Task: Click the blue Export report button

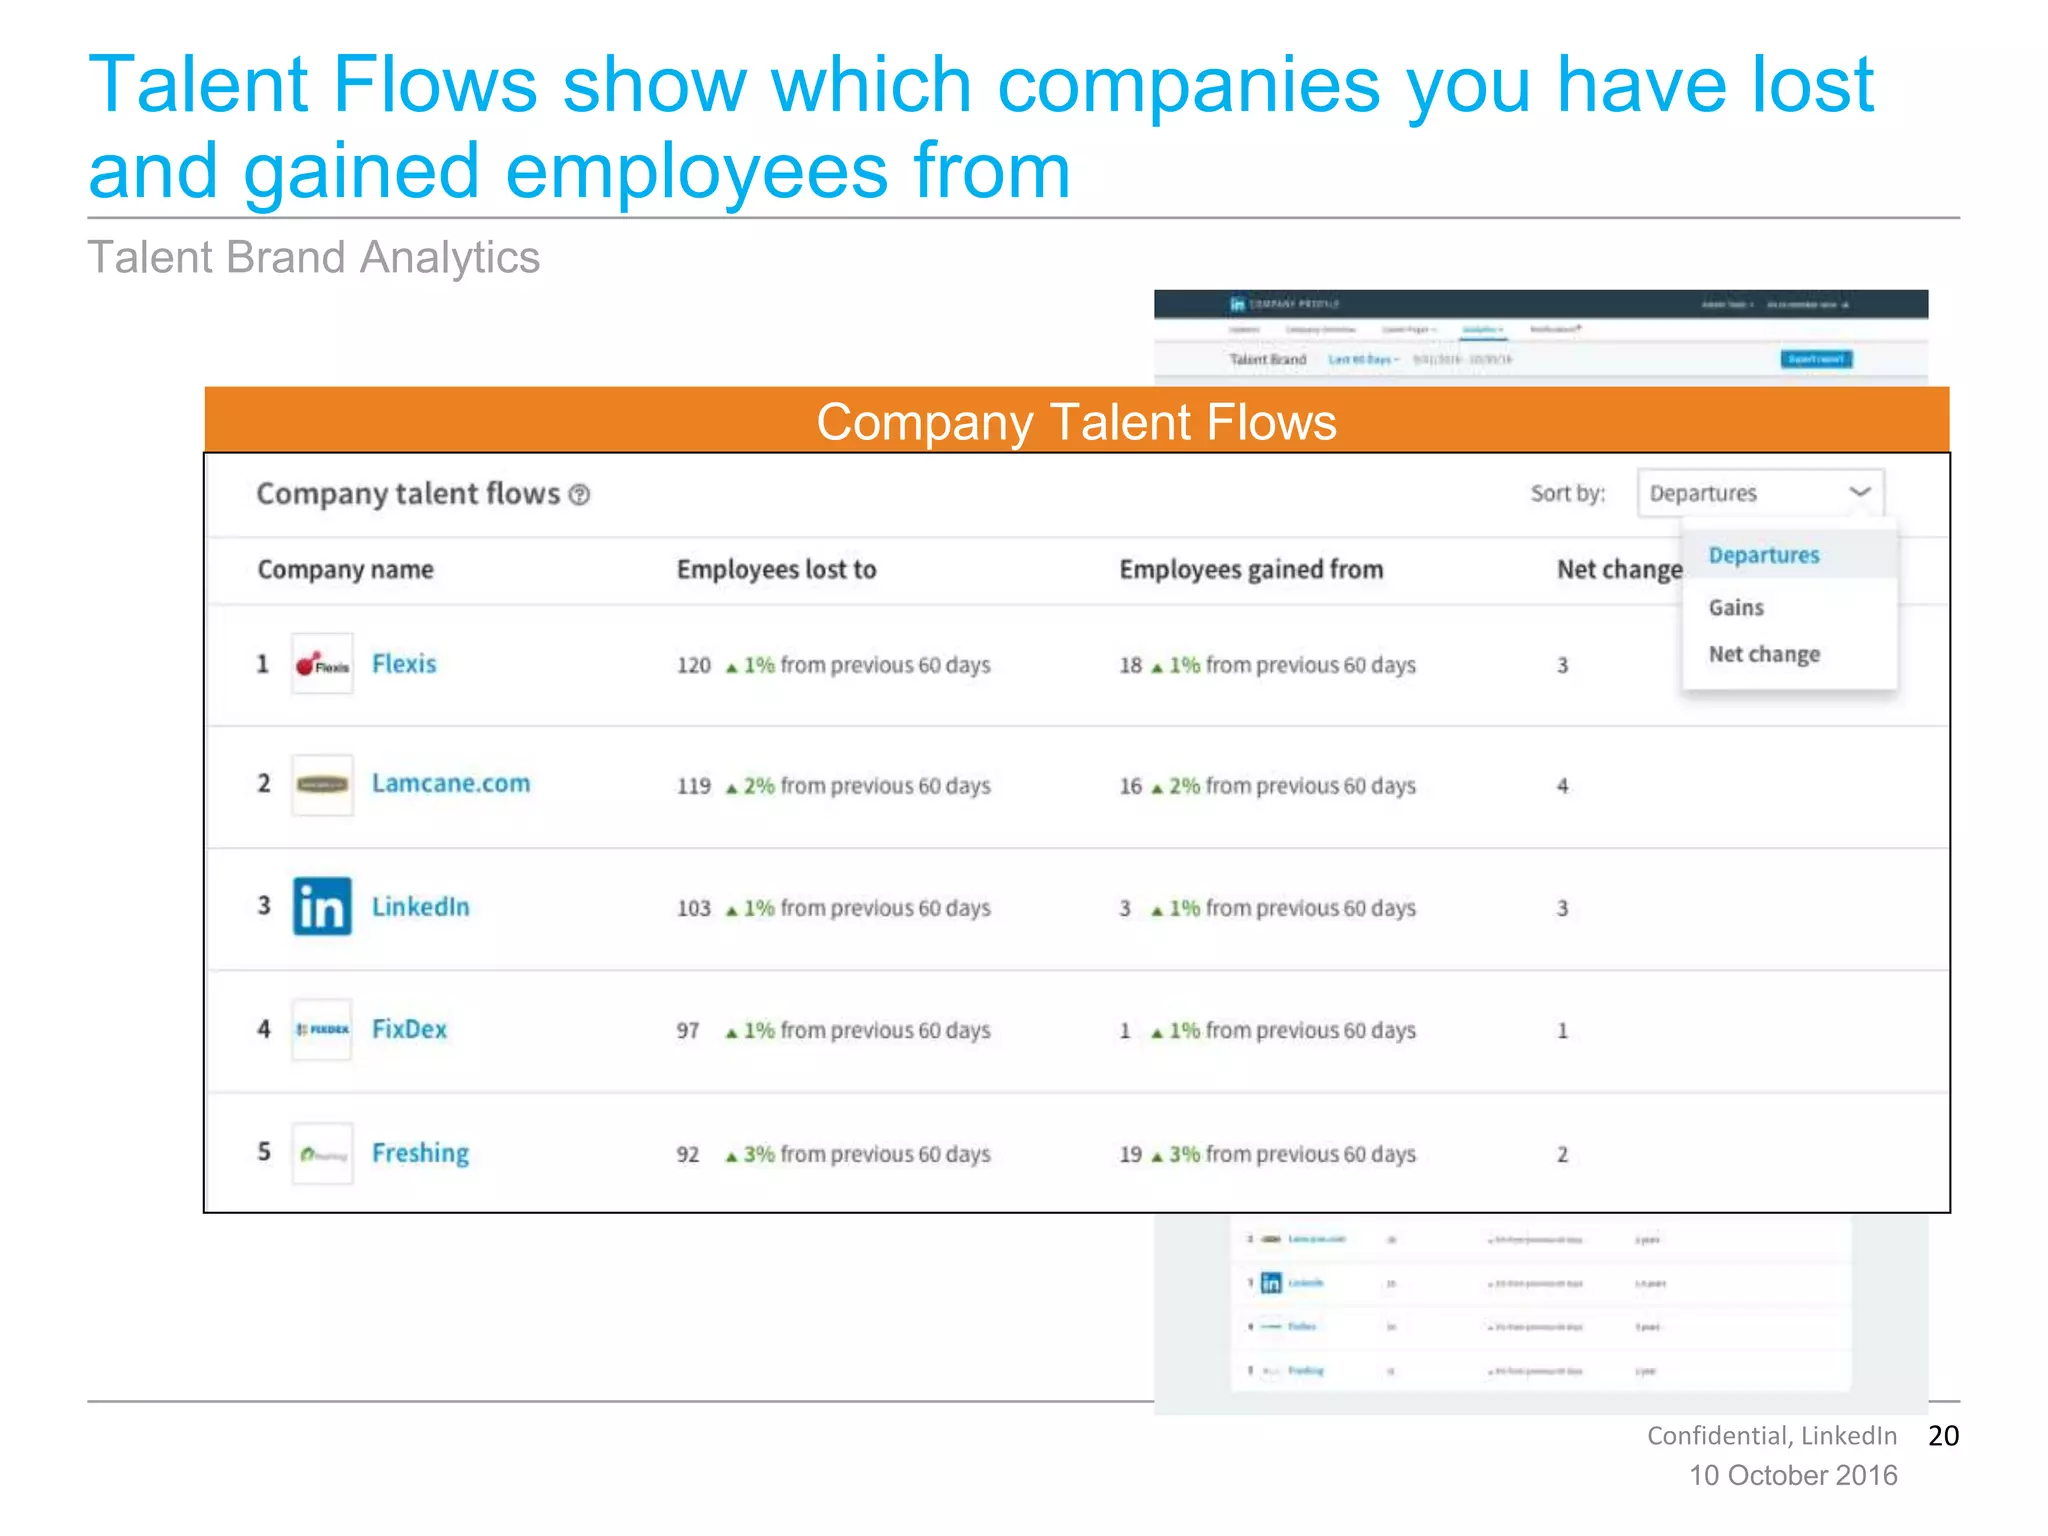Action: click(1816, 359)
